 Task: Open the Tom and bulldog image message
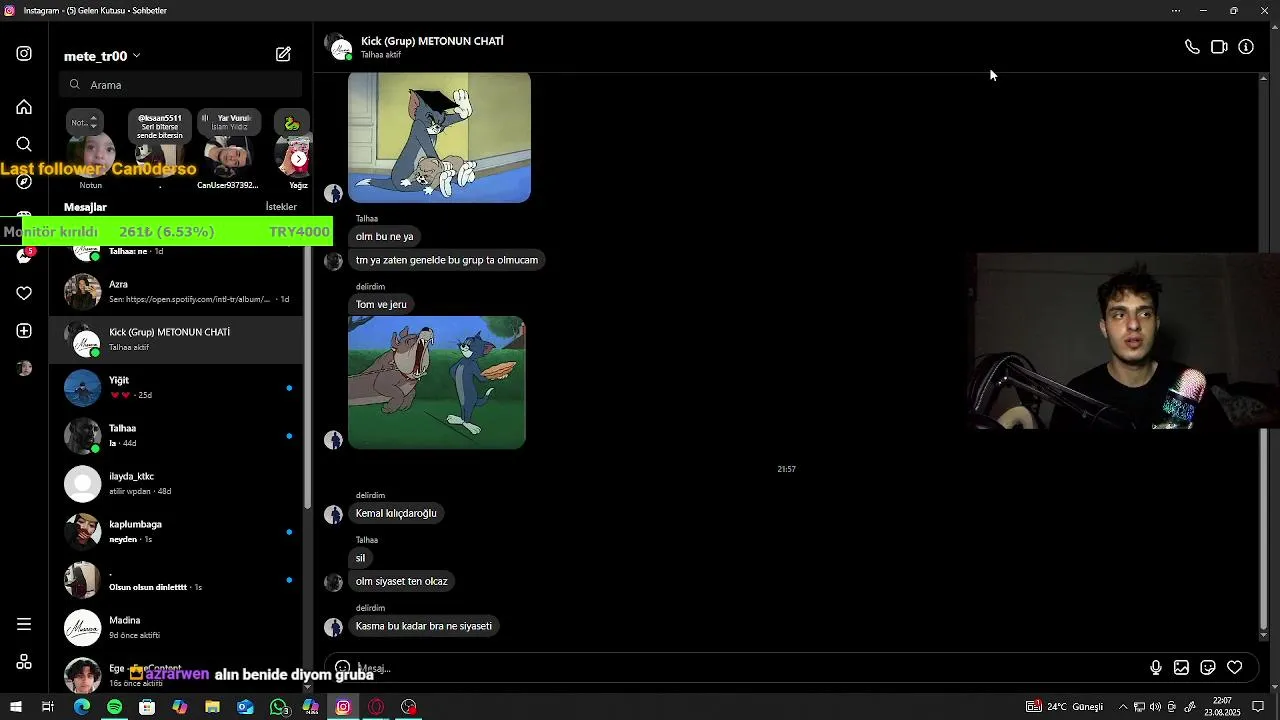click(436, 382)
